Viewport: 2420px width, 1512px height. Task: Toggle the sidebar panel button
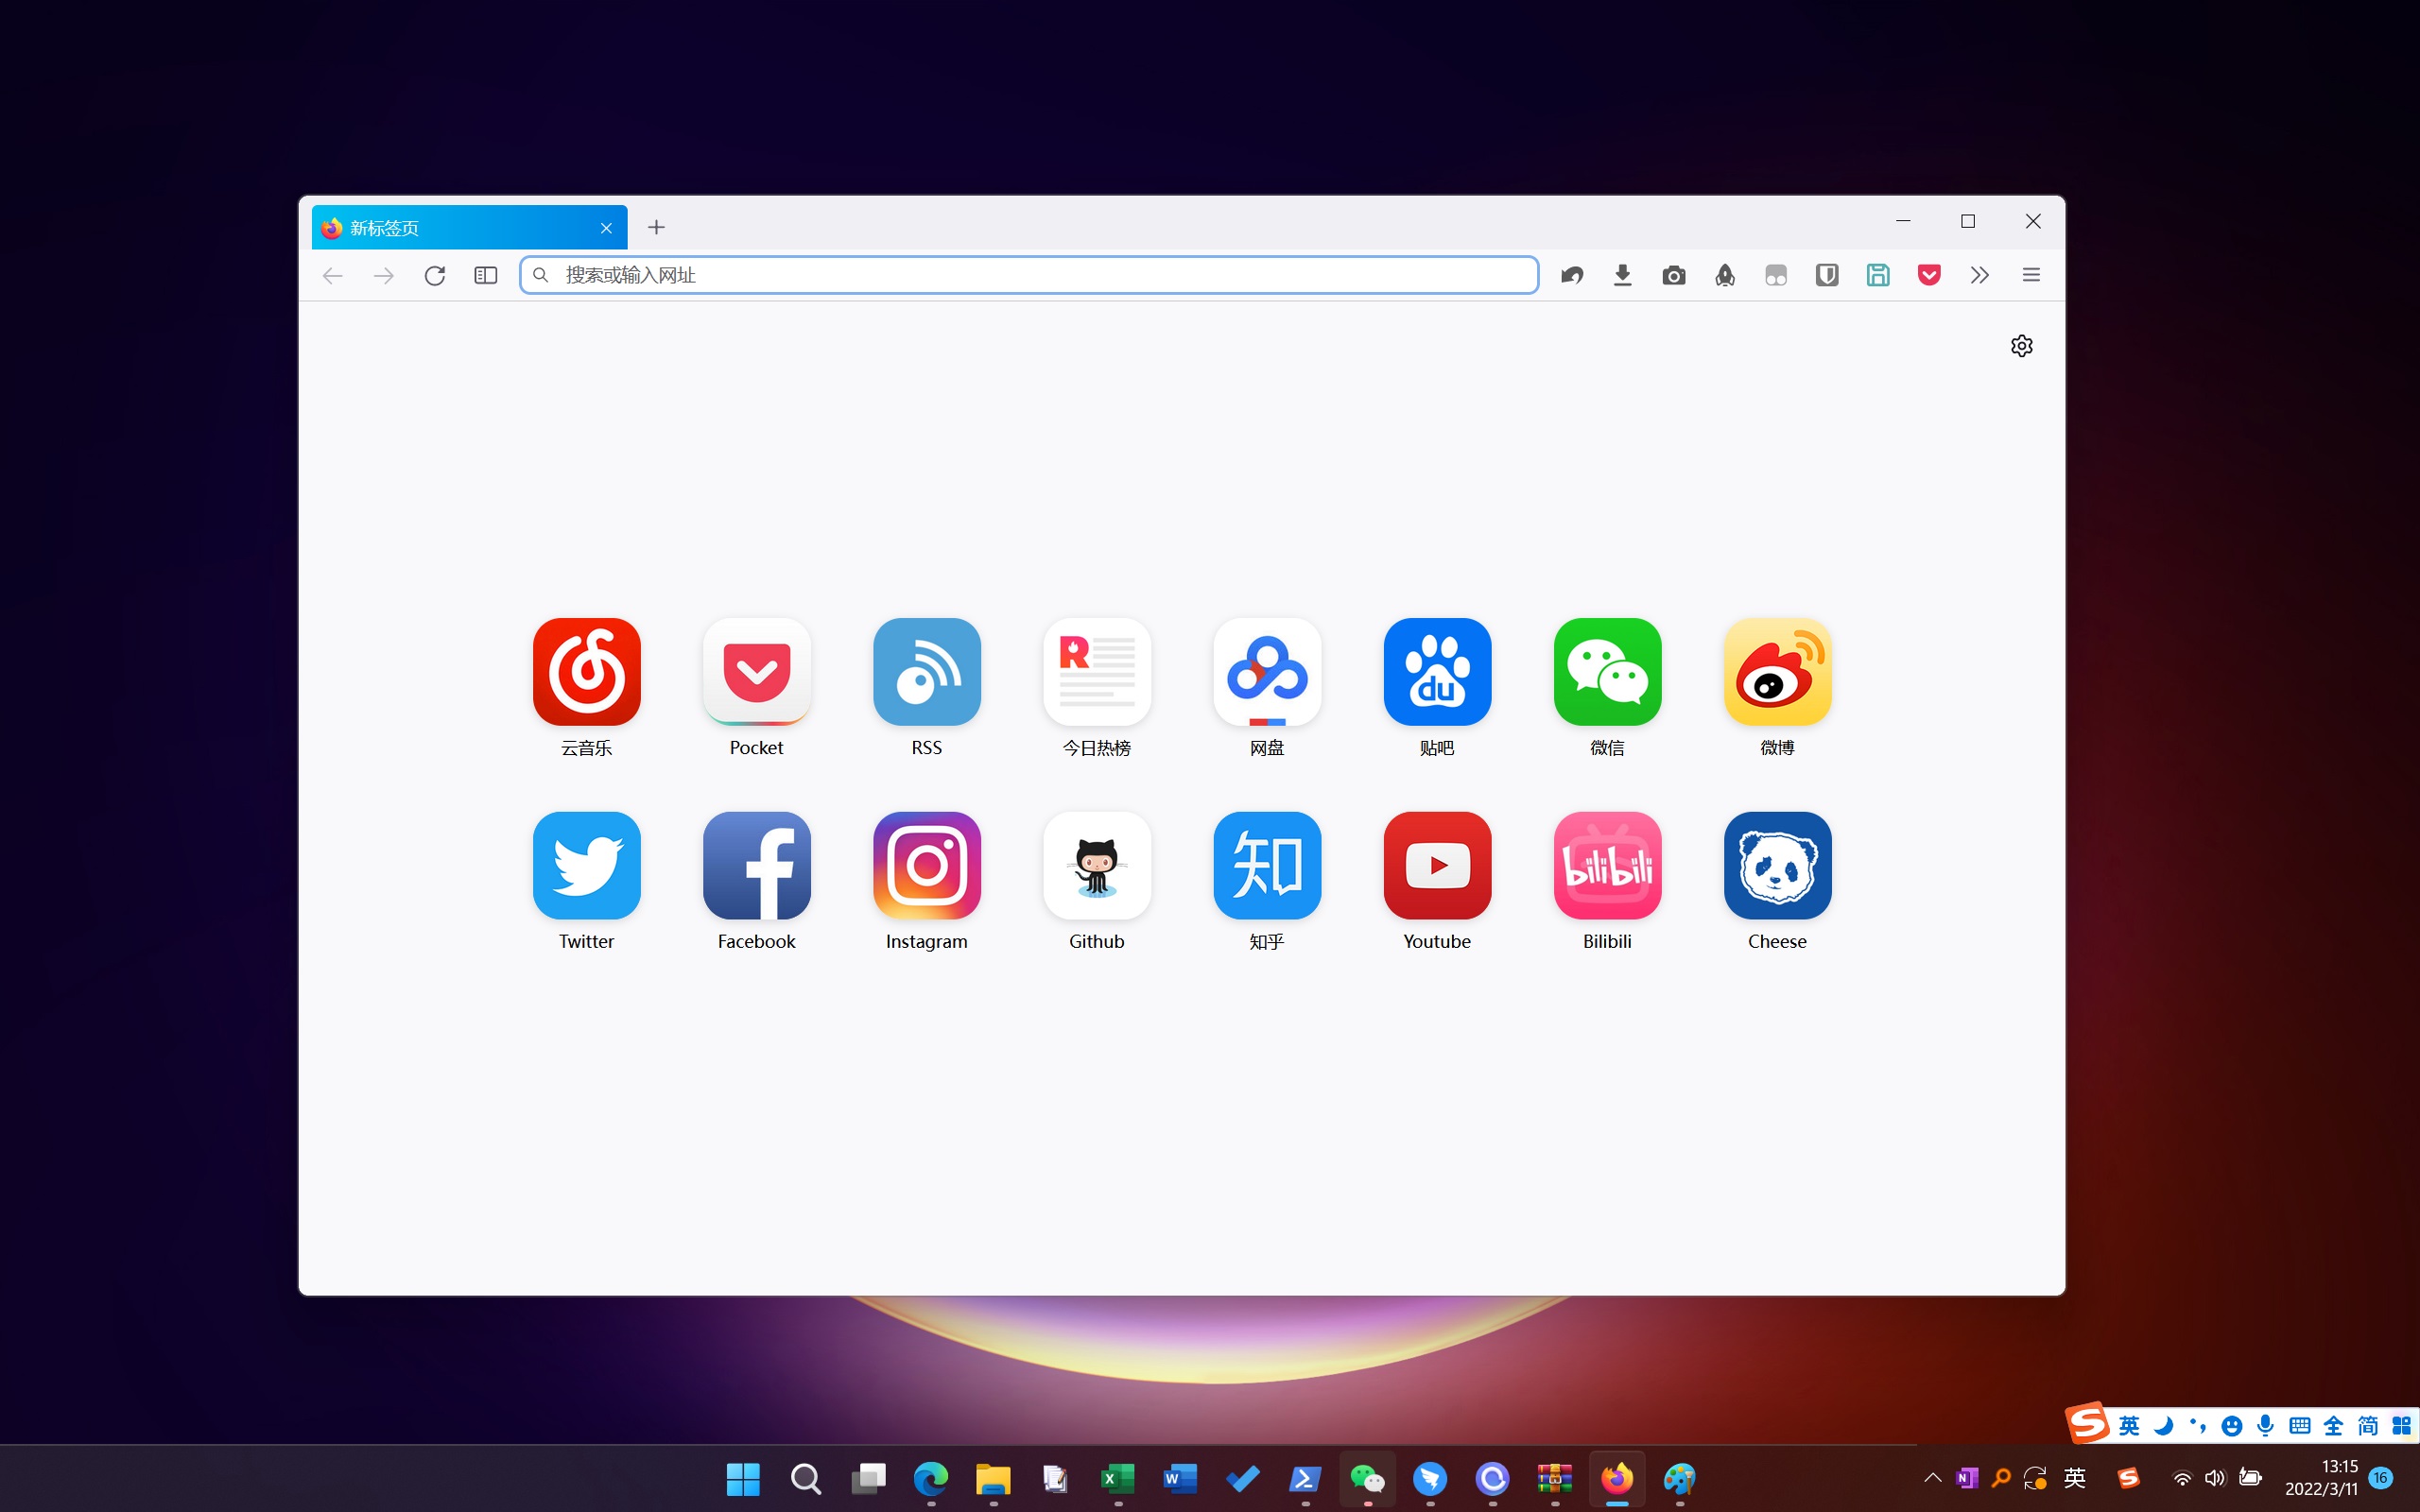[486, 275]
